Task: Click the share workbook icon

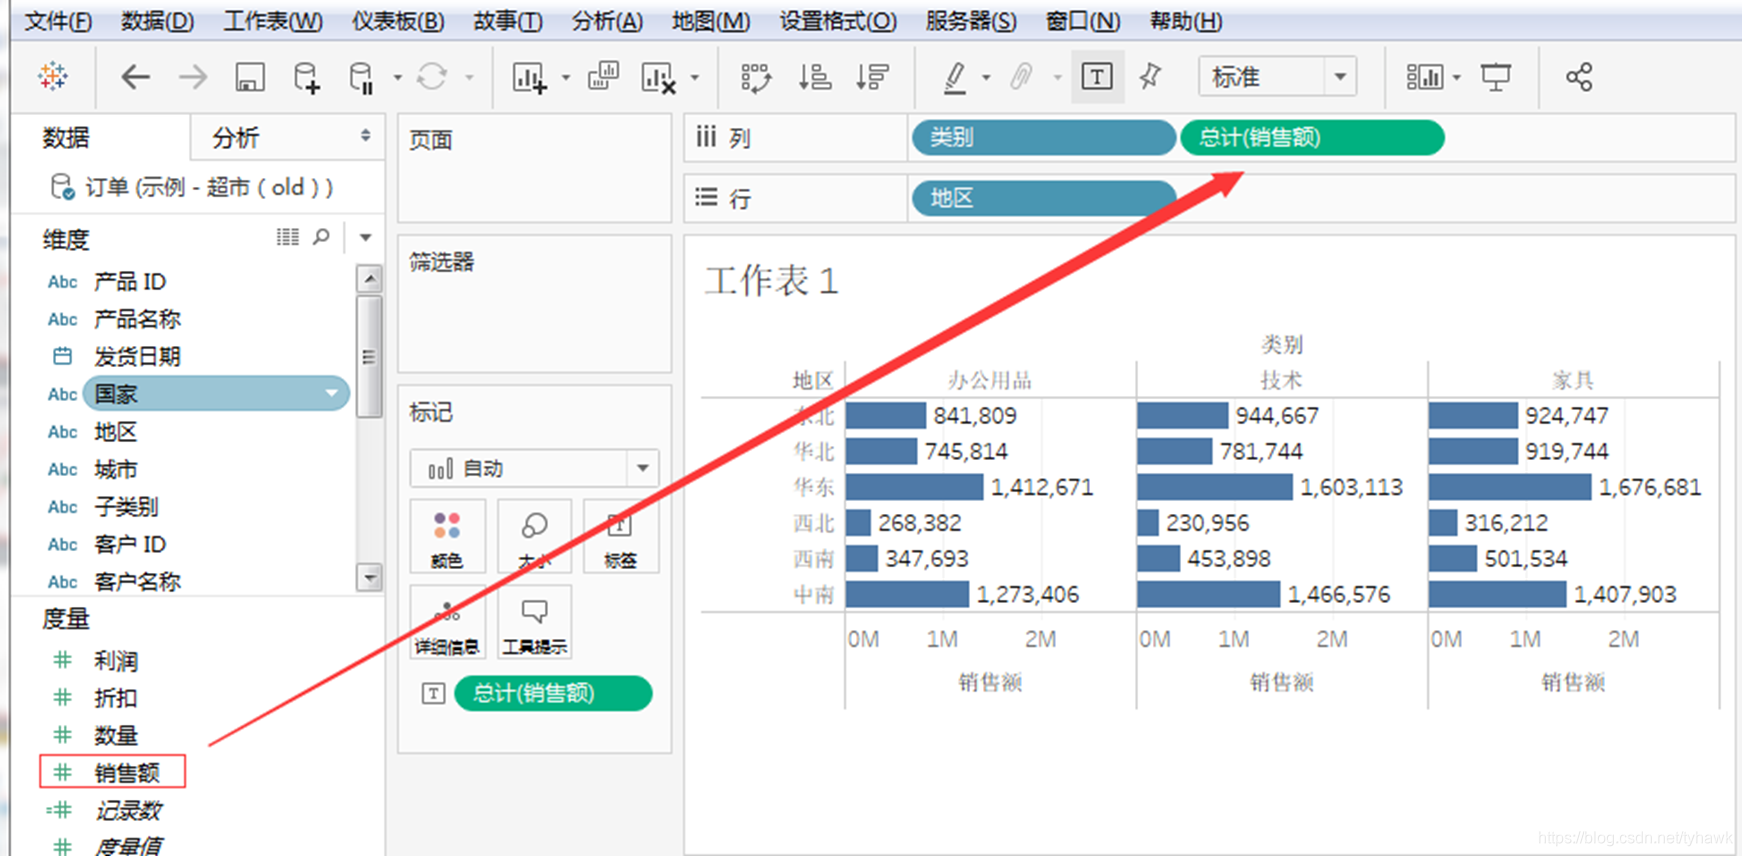Action: click(x=1579, y=77)
